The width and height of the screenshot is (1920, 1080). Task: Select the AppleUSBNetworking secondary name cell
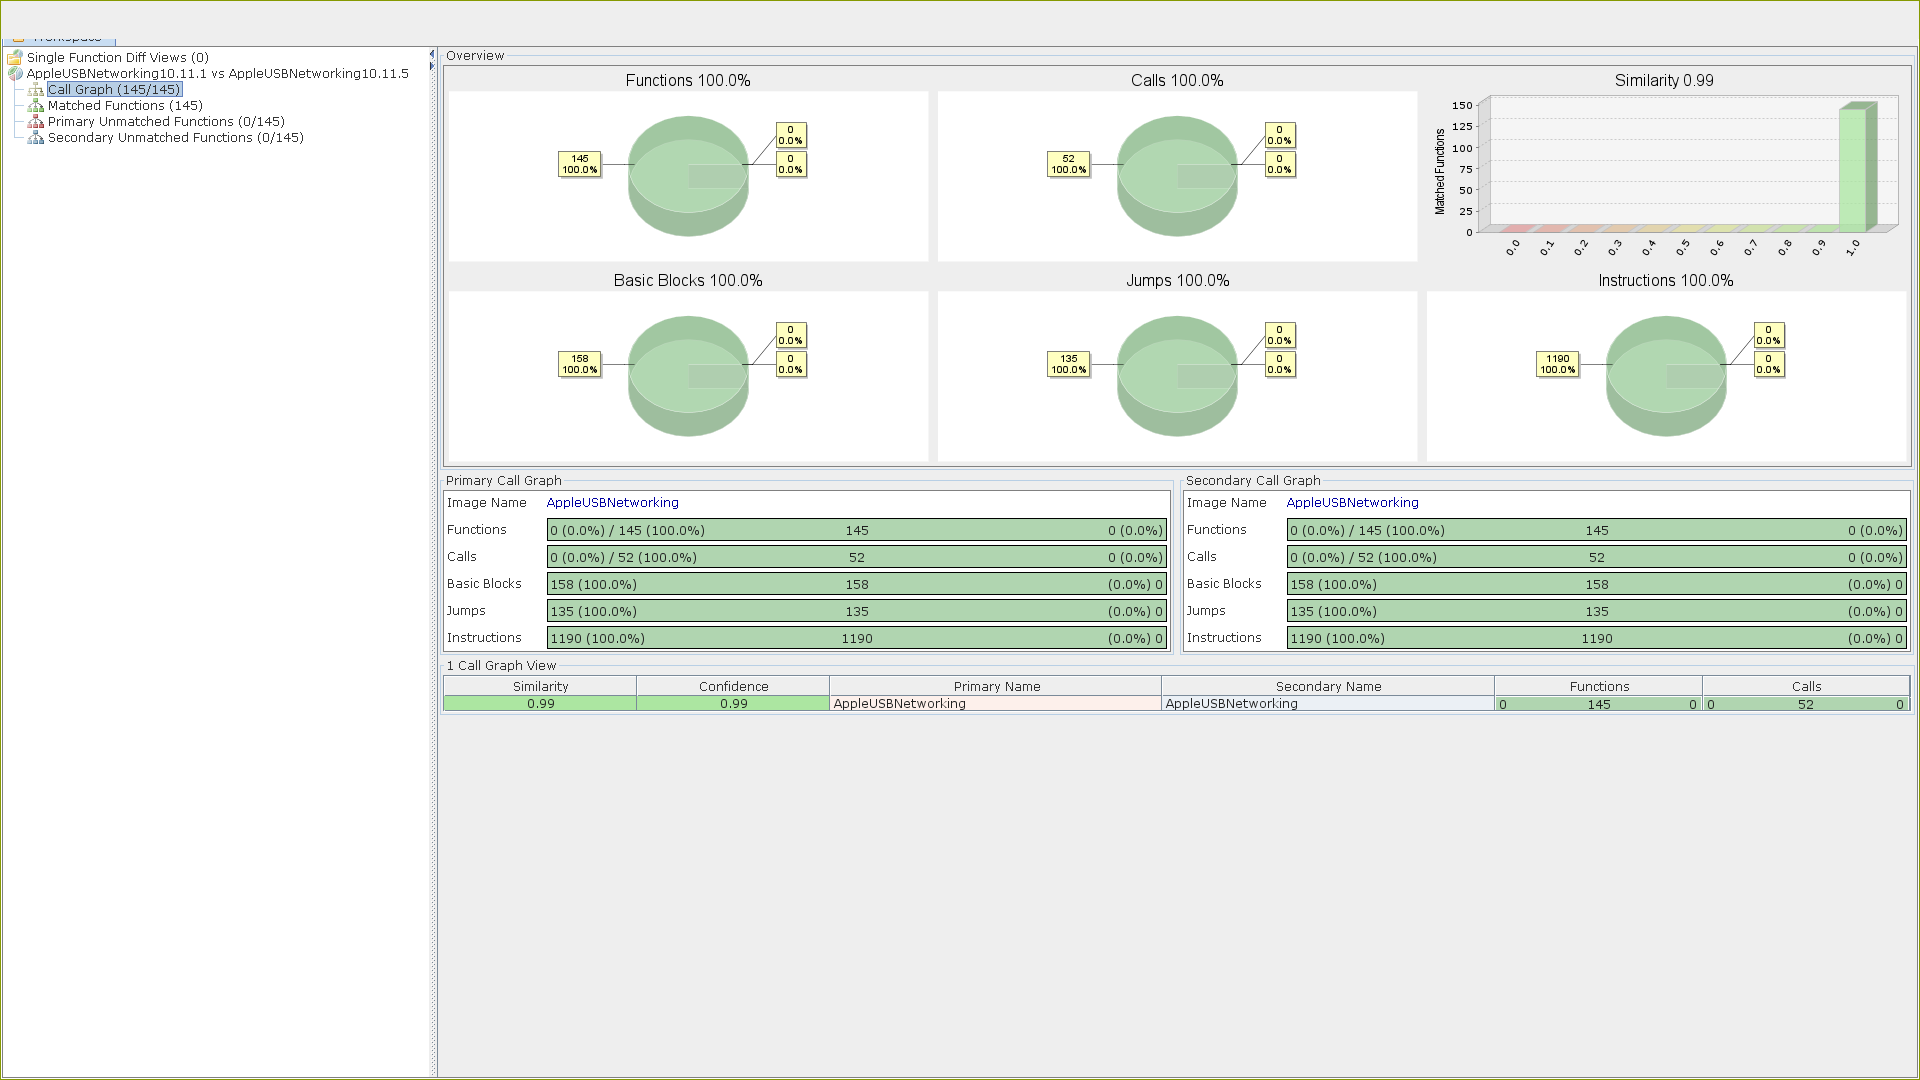coord(1328,704)
